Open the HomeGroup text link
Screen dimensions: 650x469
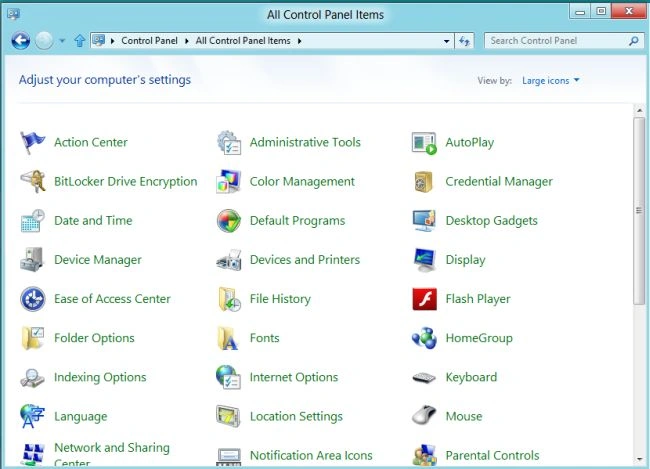[x=479, y=338]
